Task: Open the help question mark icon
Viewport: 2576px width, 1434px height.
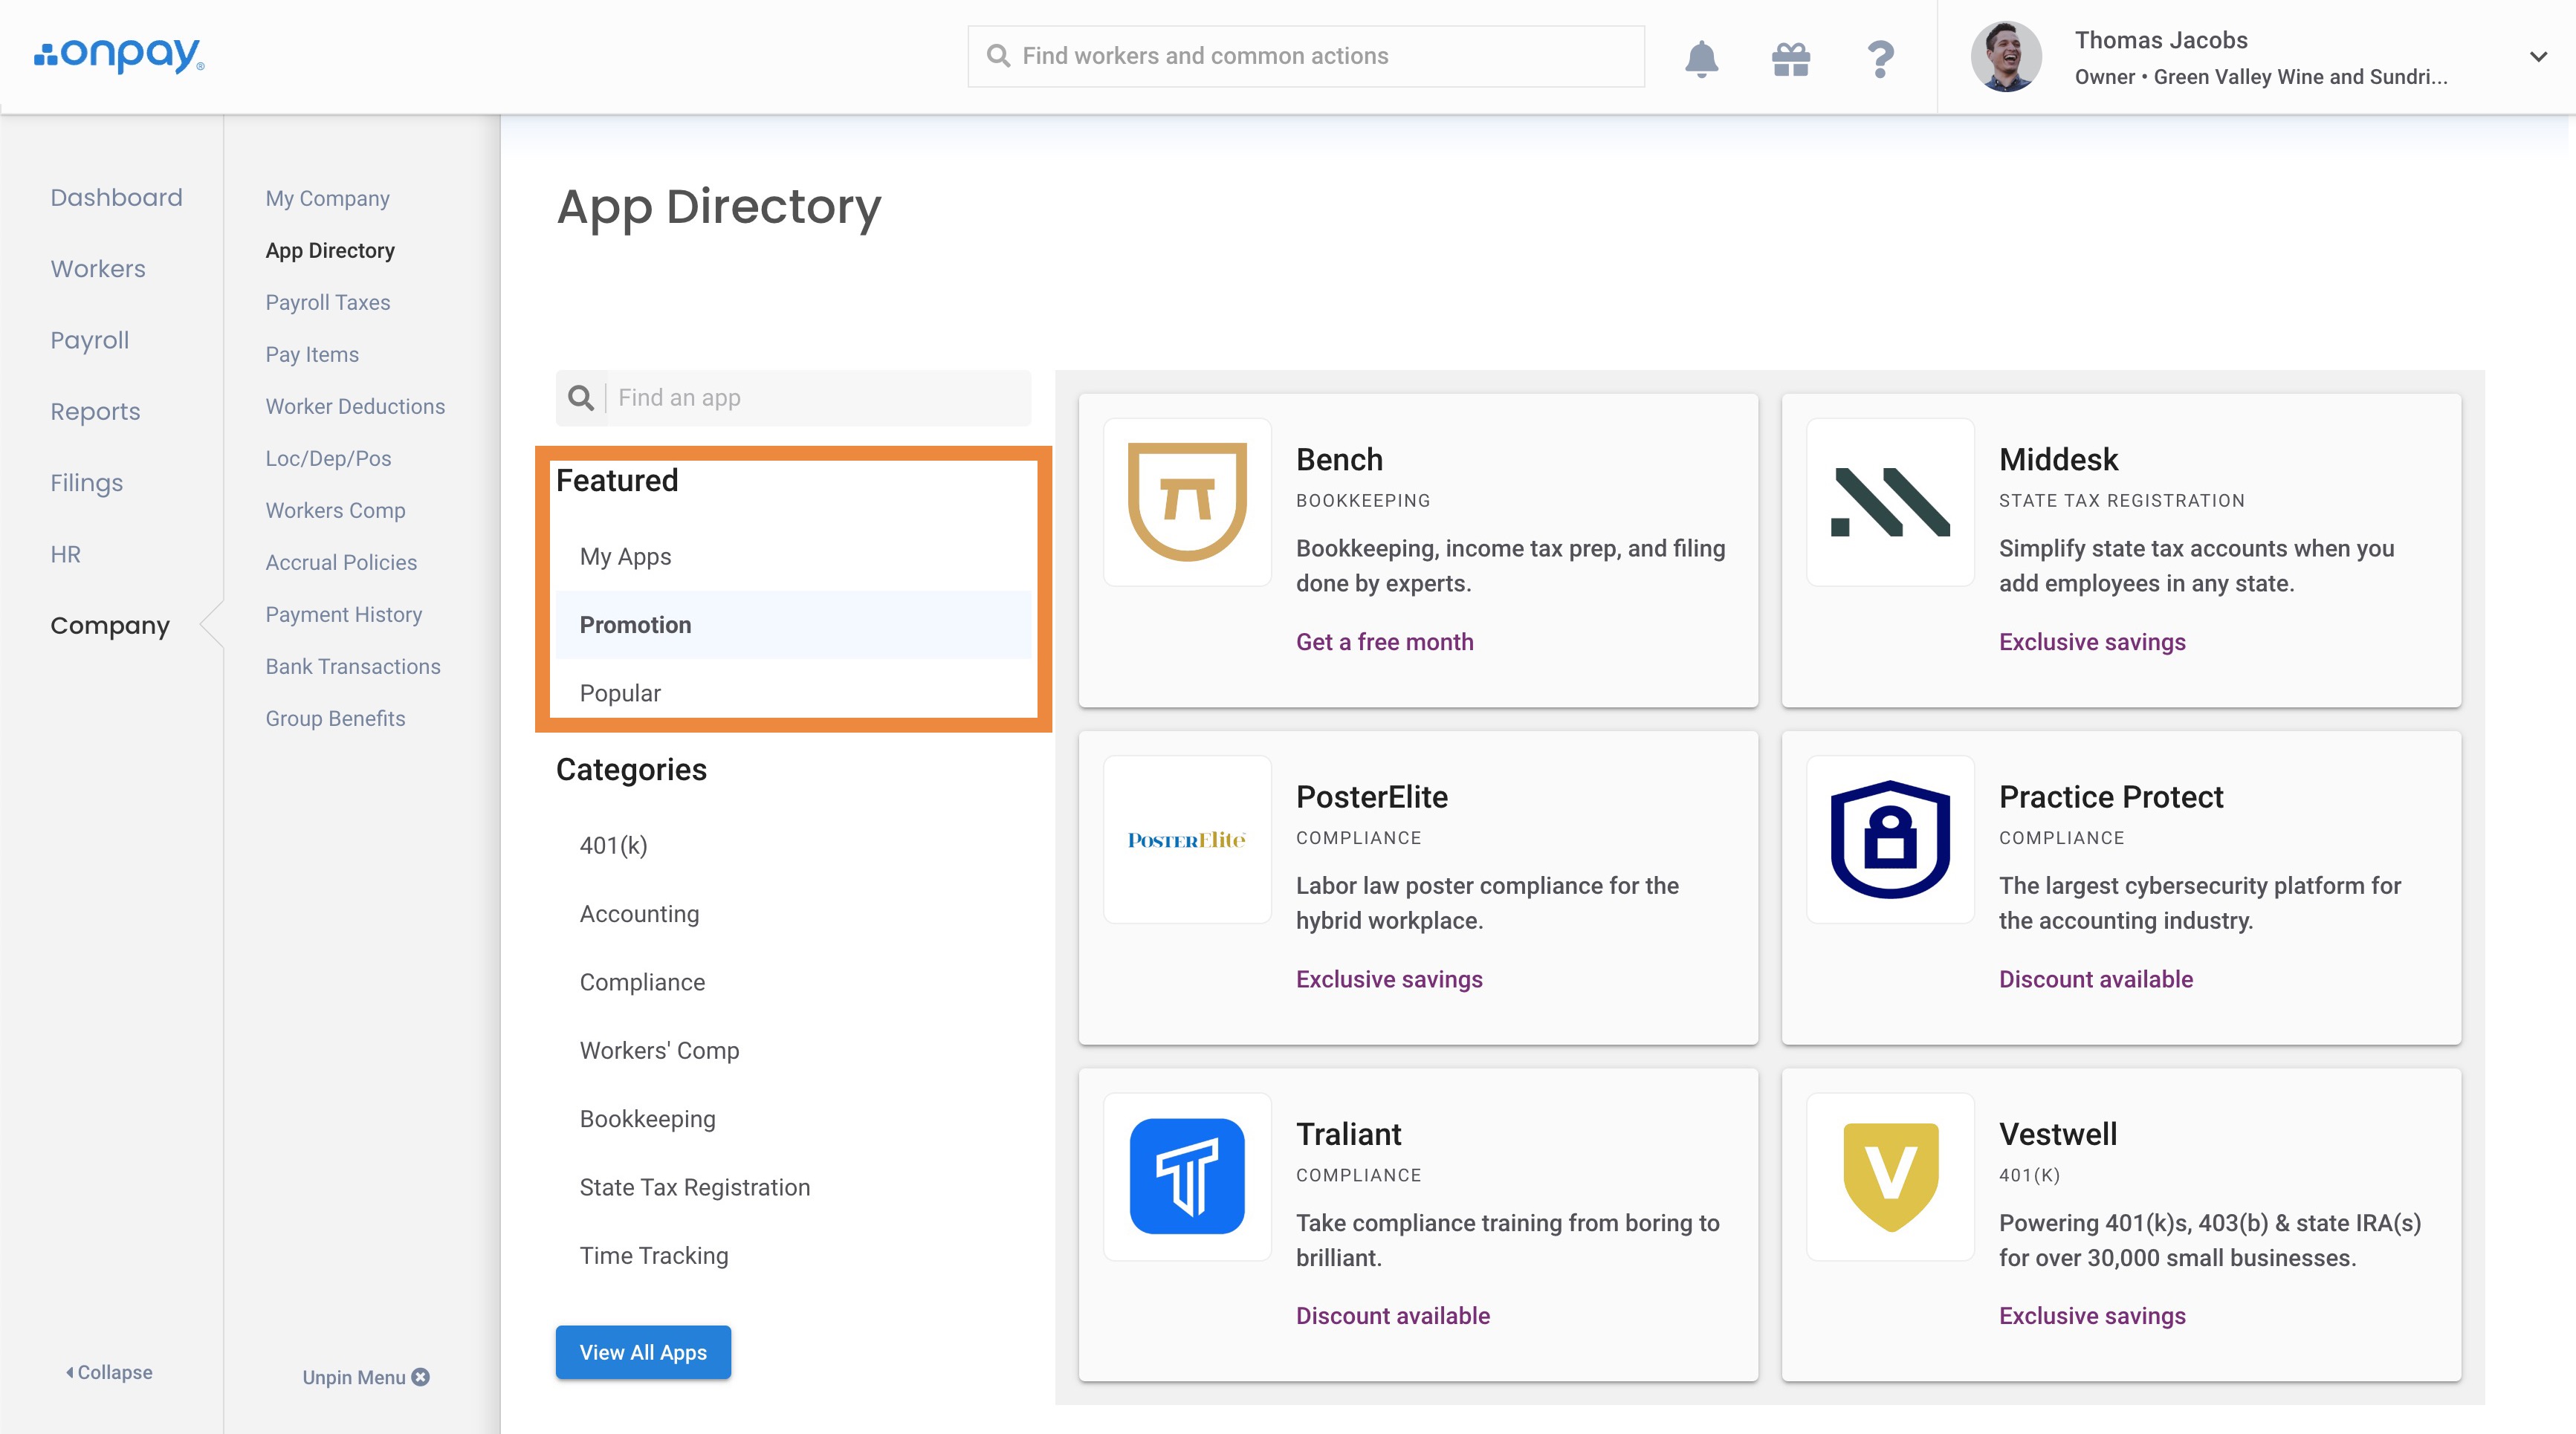Action: [1880, 58]
